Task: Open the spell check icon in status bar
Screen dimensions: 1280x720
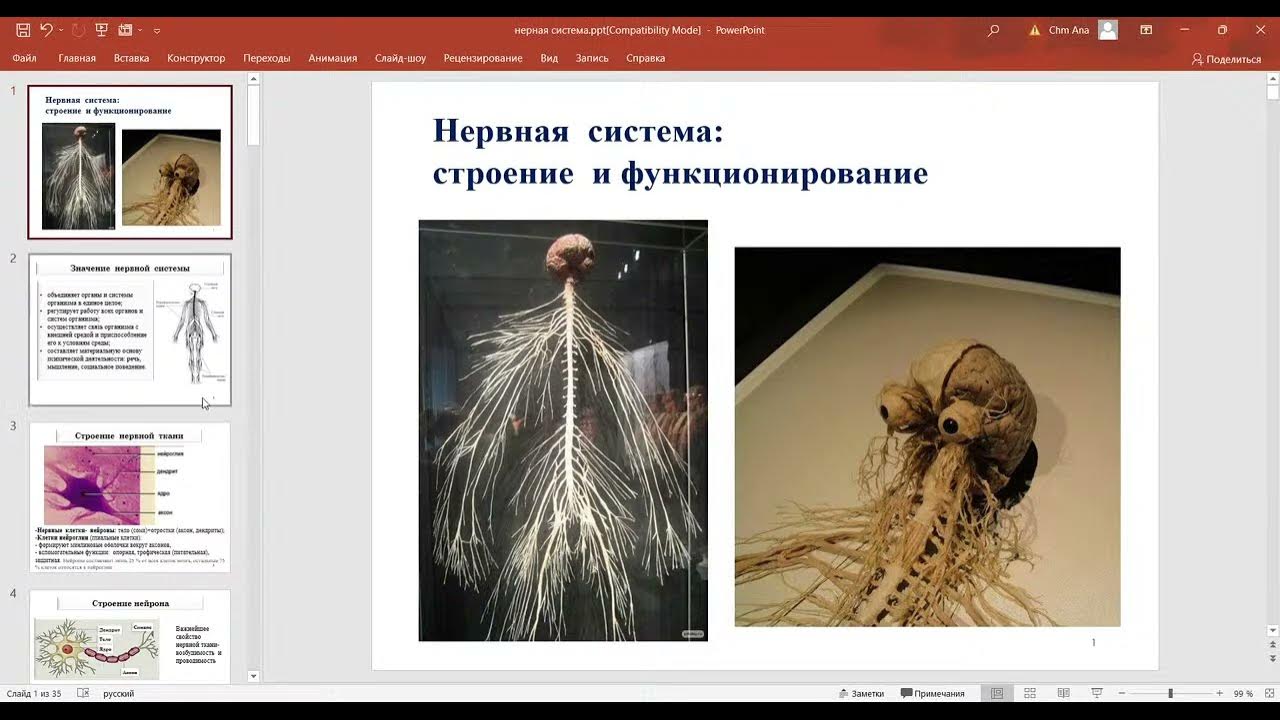Action: tap(83, 693)
